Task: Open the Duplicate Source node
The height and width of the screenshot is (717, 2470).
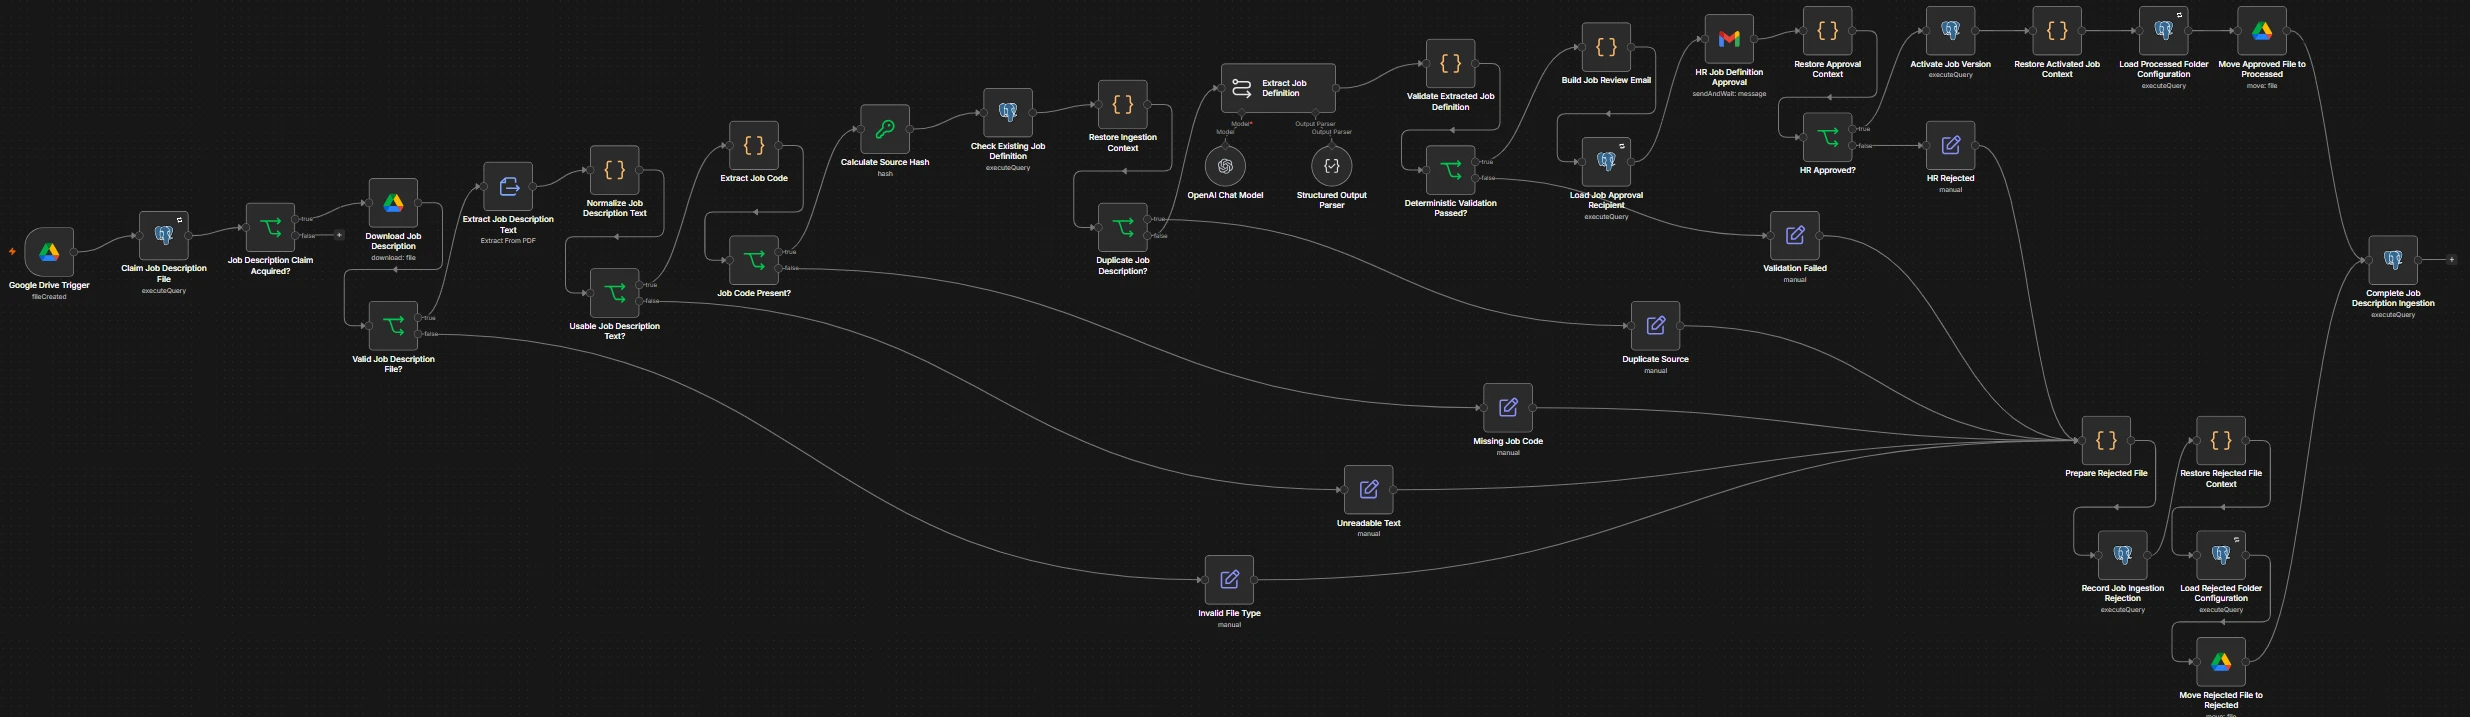Action: pyautogui.click(x=1655, y=326)
